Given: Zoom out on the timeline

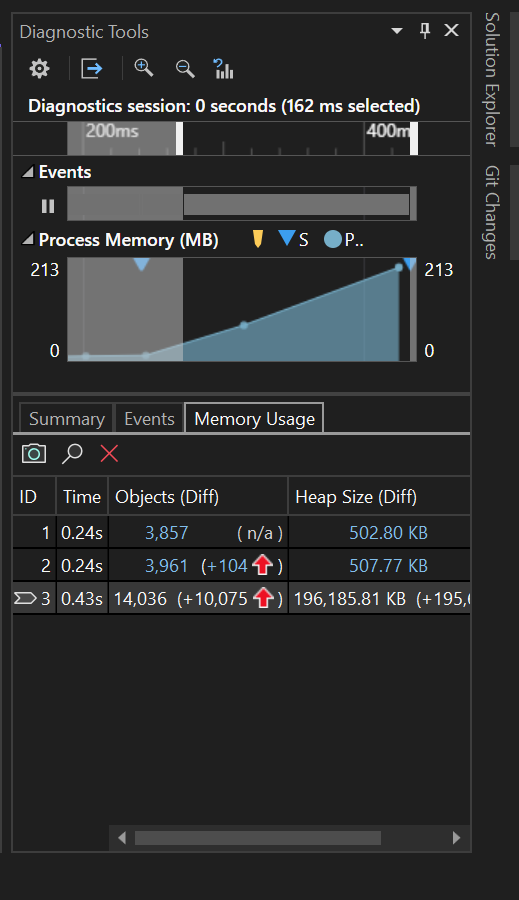Looking at the screenshot, I should (x=185, y=69).
